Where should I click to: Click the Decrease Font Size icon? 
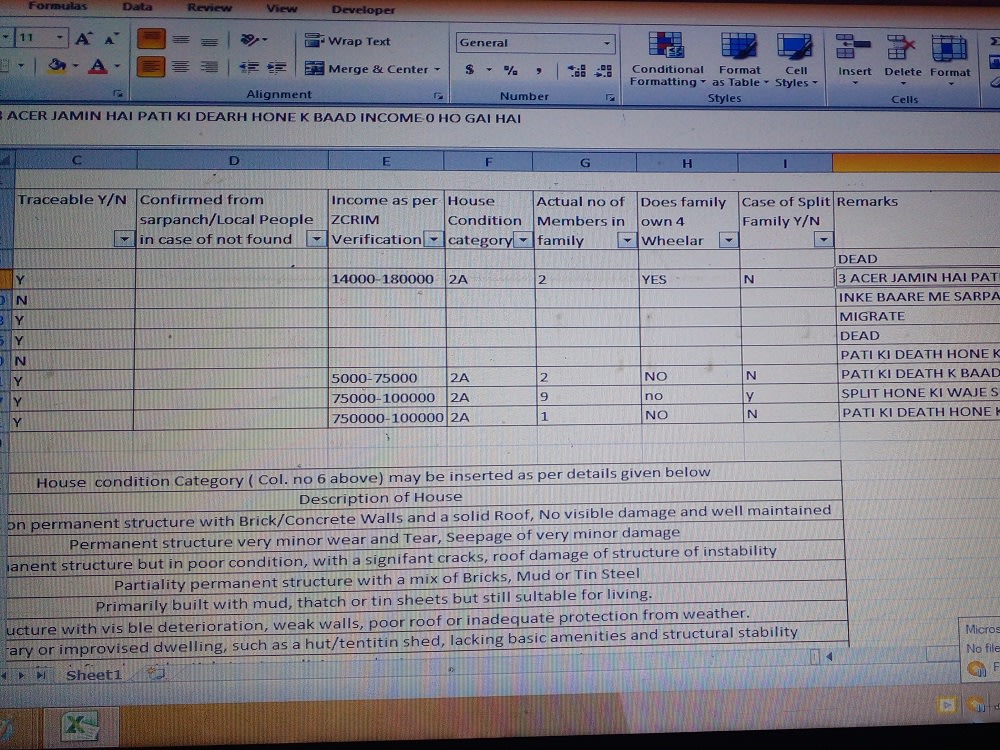tap(111, 39)
